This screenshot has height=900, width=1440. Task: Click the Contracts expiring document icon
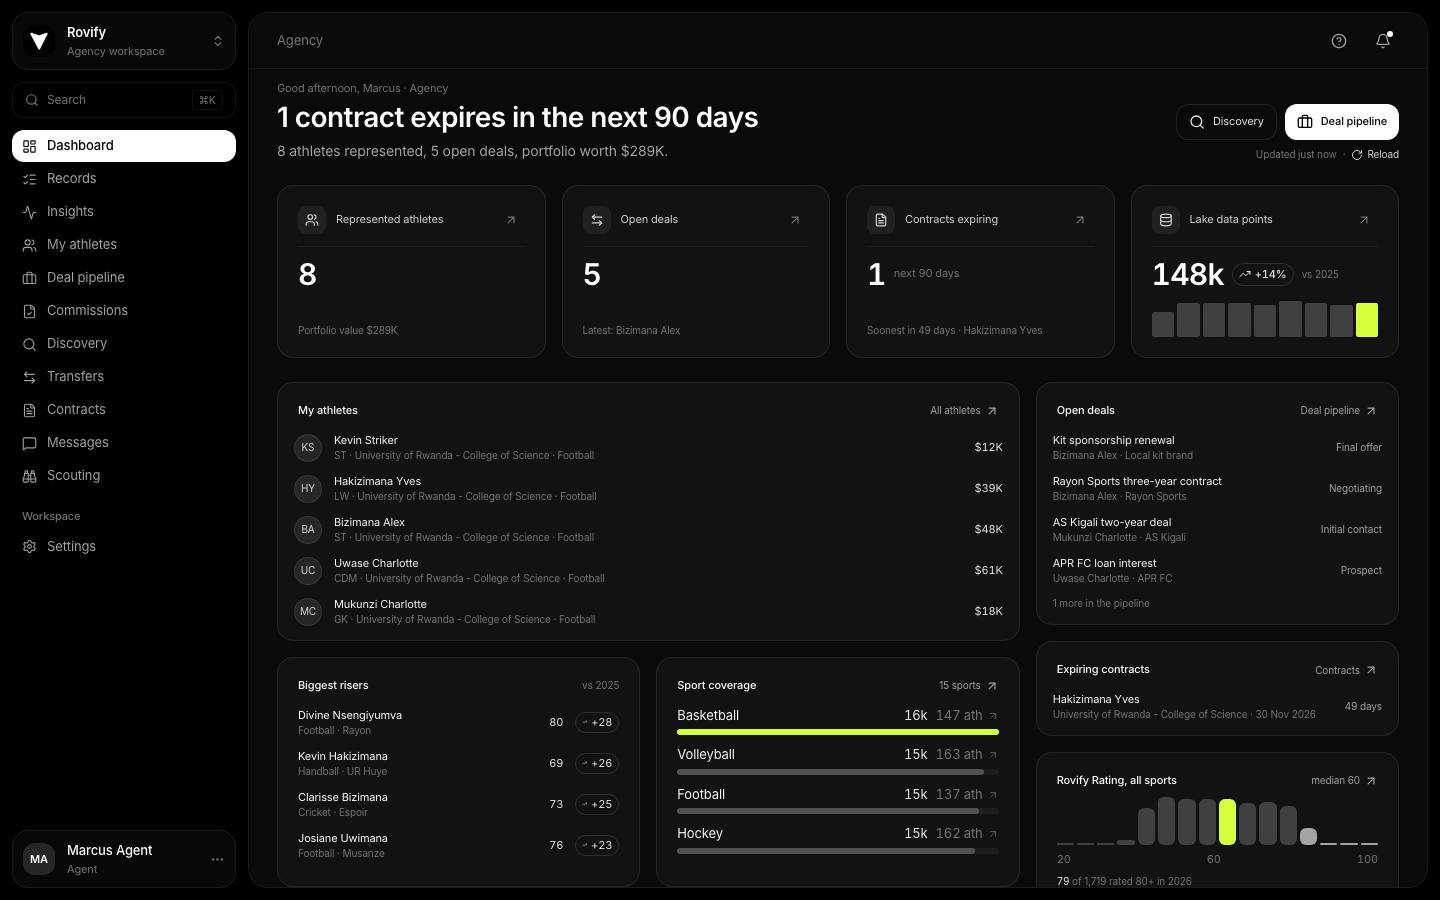(x=881, y=220)
